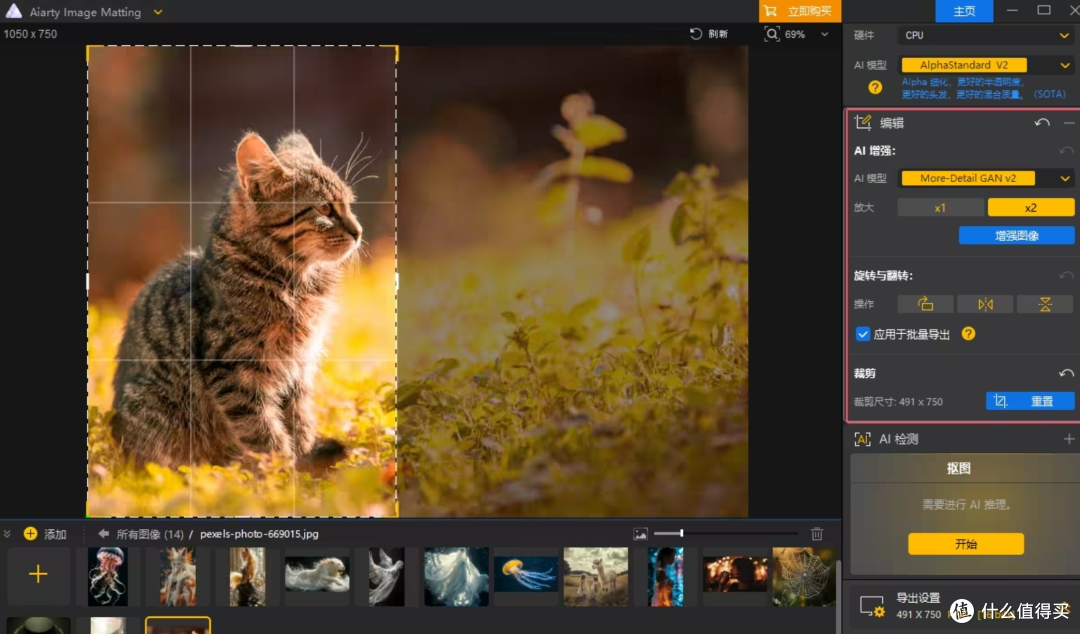
Task: Undo edits in 编辑 panel header
Action: coord(1041,123)
